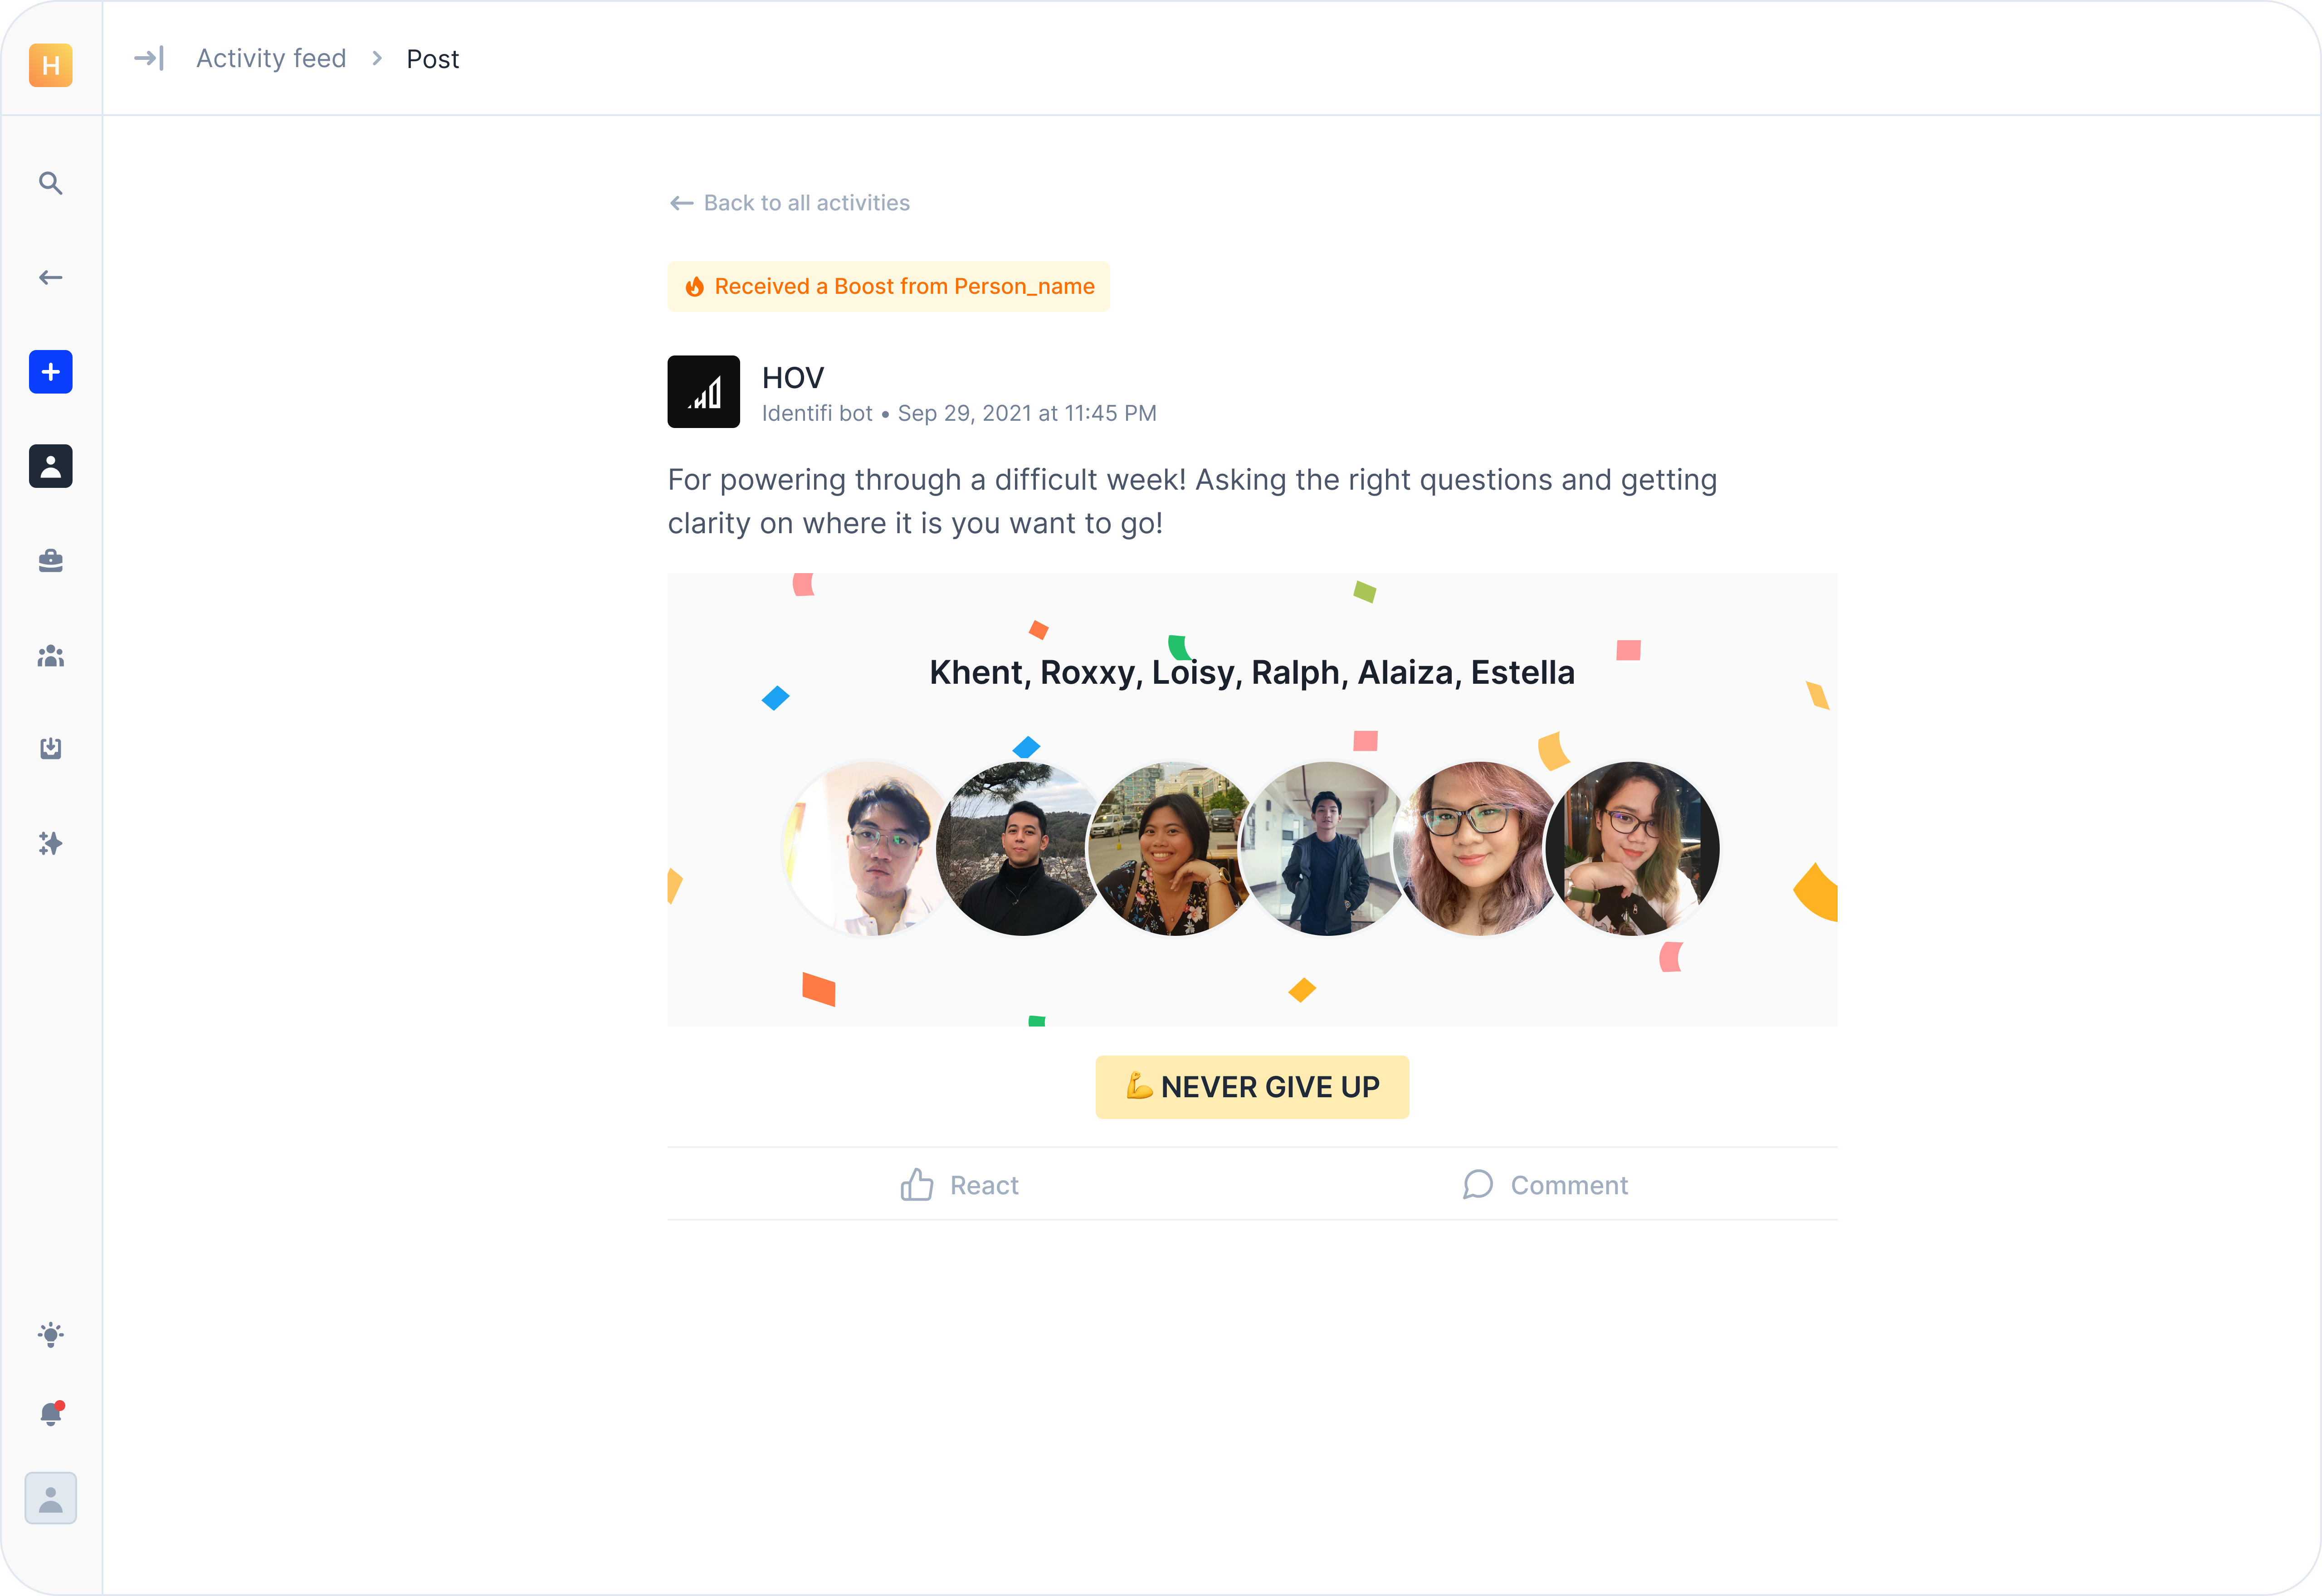The image size is (2322, 1596).
Task: Click the NEVER GIVE UP badge
Action: pos(1252,1087)
